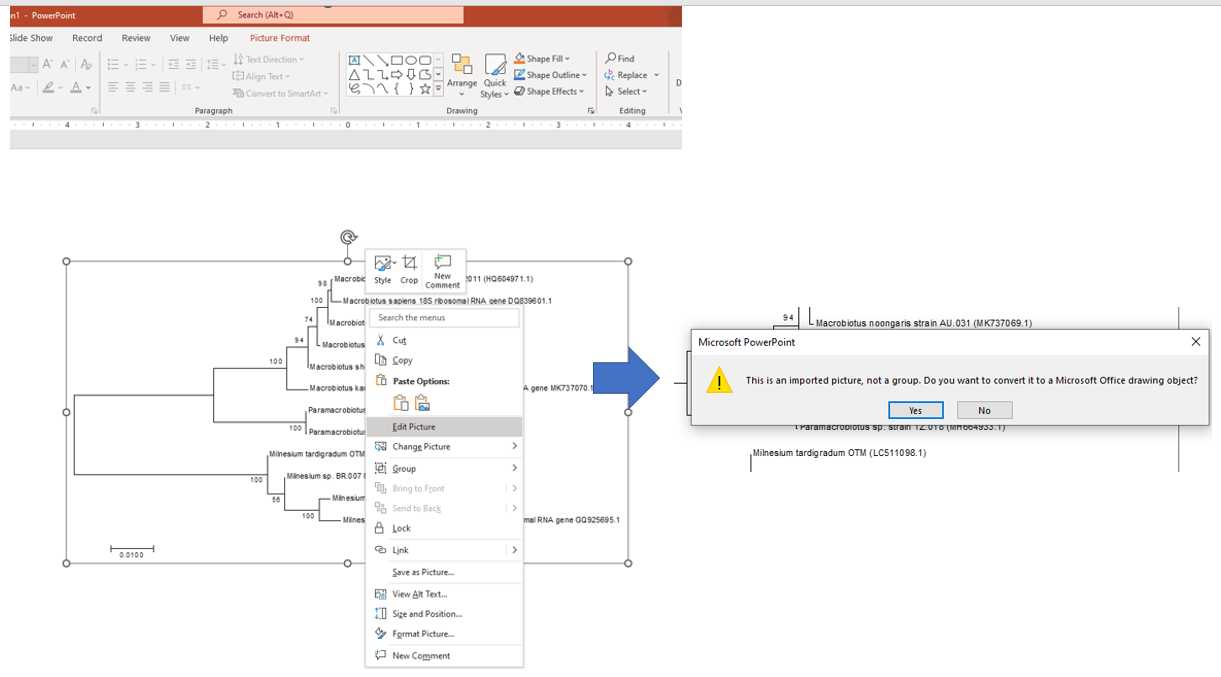Viewport: 1221px width, 677px height.
Task: Click Lock in context menu
Action: pos(444,528)
